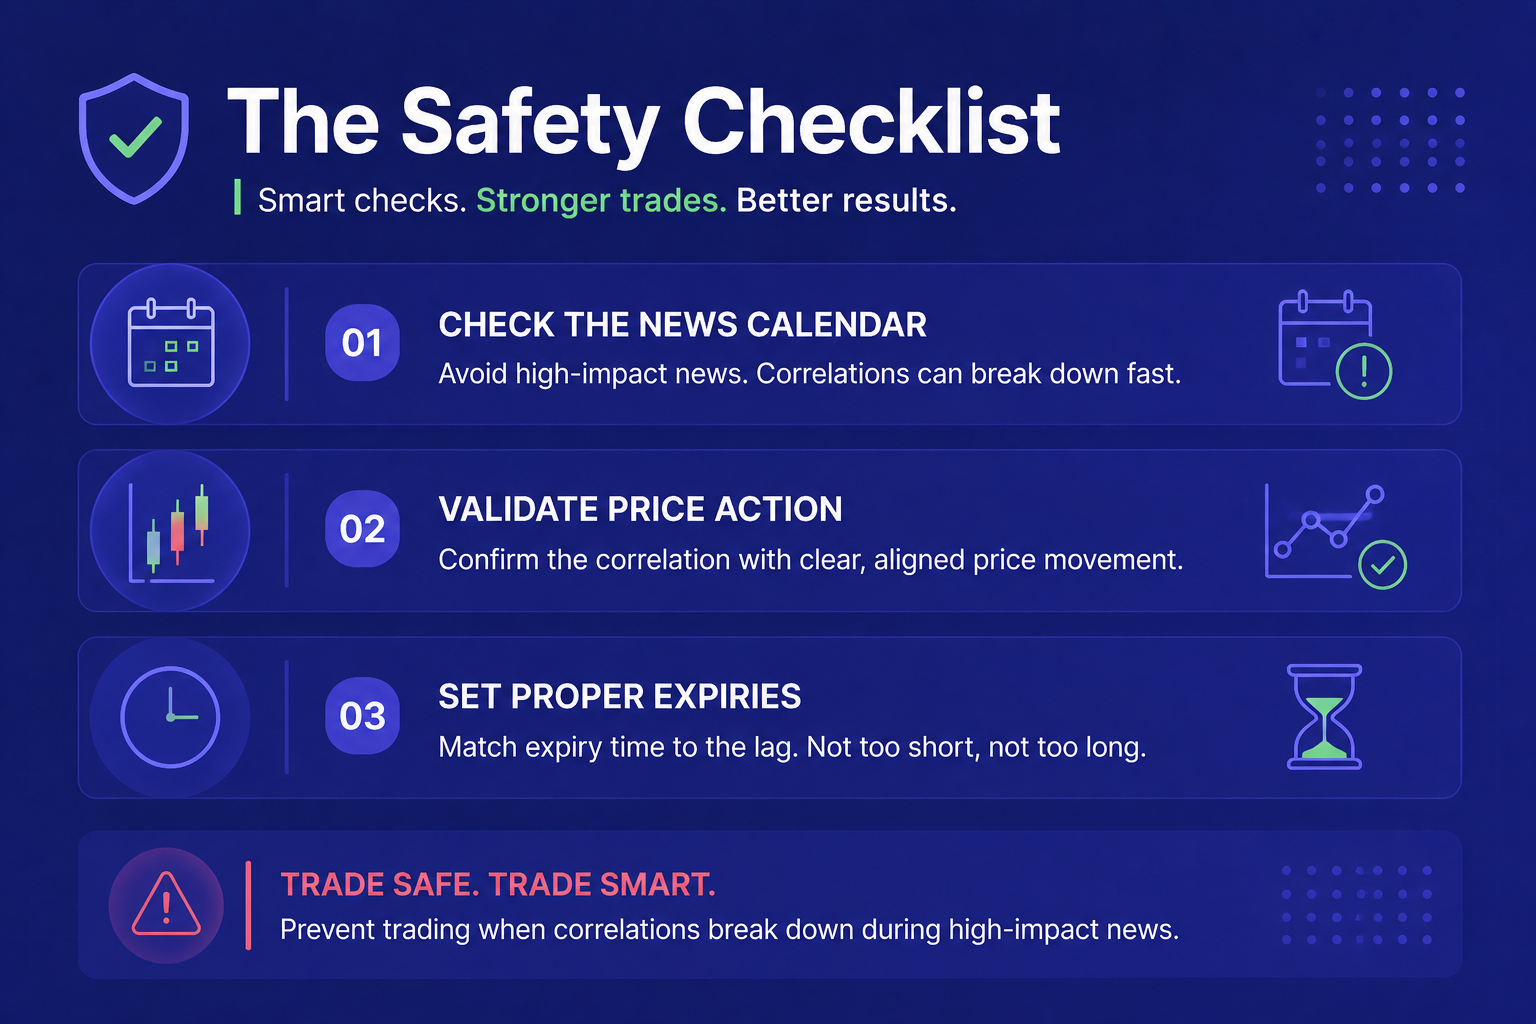Click the Trade Safe. Trade Smart. text
This screenshot has height=1024, width=1536.
click(498, 885)
